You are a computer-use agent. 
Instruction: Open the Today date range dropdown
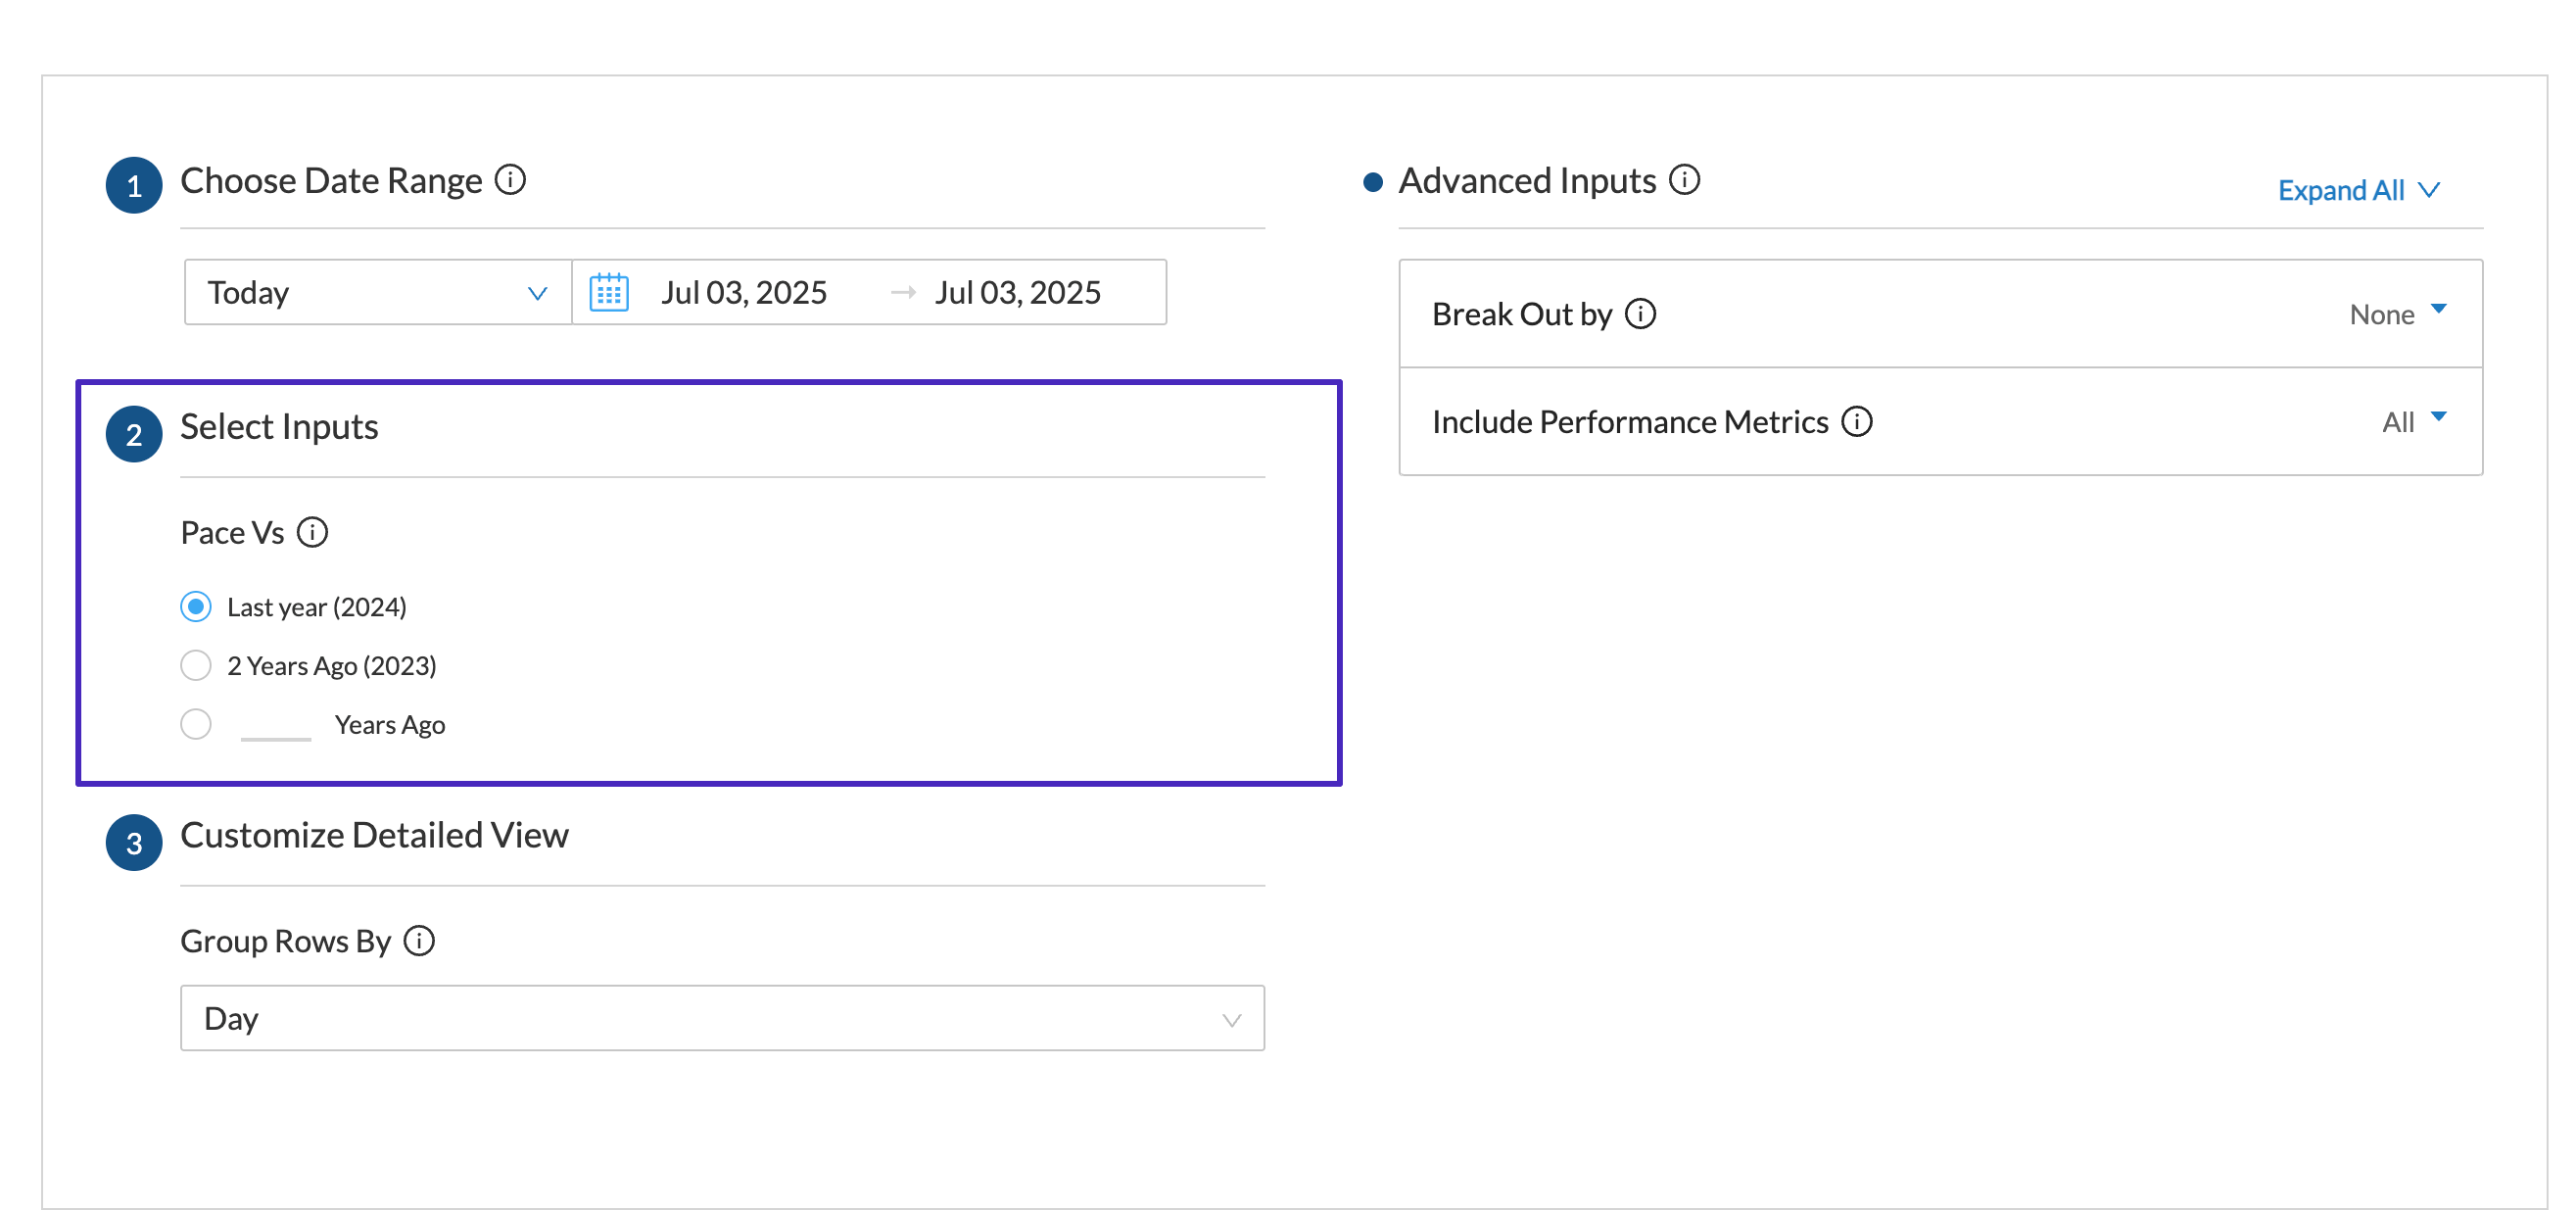pos(377,292)
